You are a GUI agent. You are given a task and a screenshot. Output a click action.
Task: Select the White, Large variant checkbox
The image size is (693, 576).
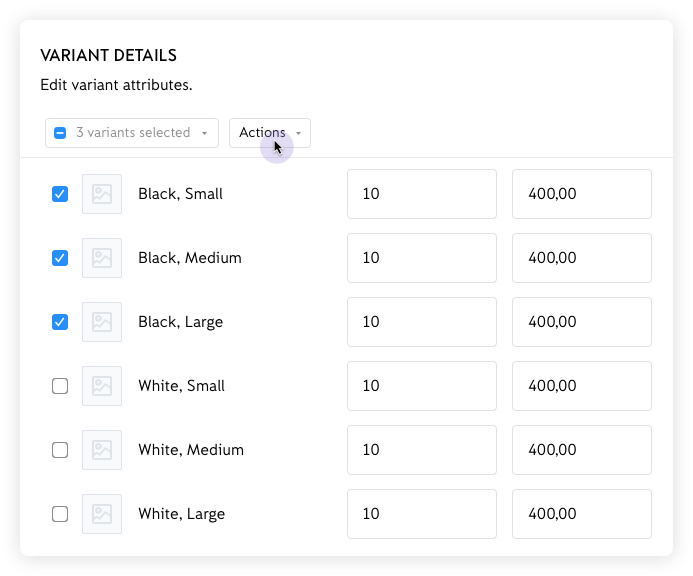coord(60,514)
